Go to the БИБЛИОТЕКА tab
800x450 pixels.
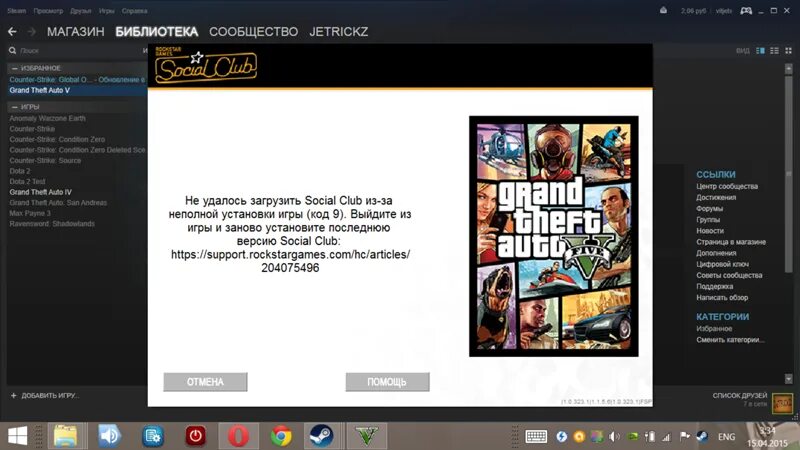tap(157, 32)
